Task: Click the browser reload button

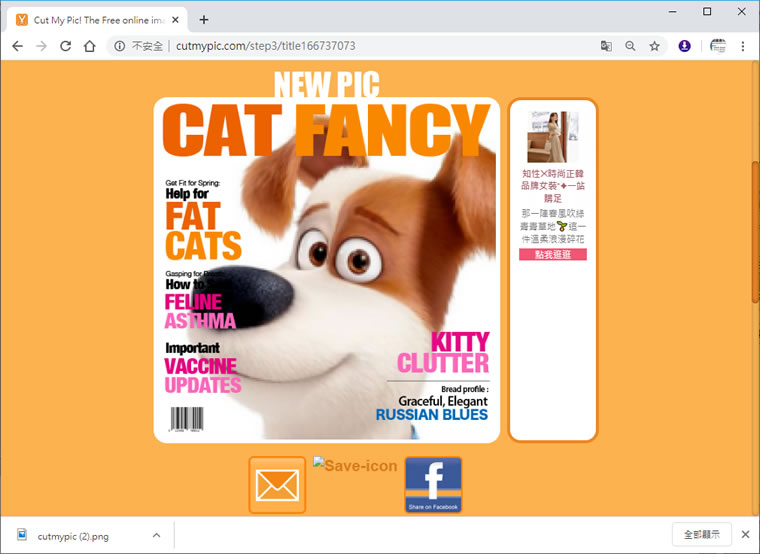Action: (65, 46)
